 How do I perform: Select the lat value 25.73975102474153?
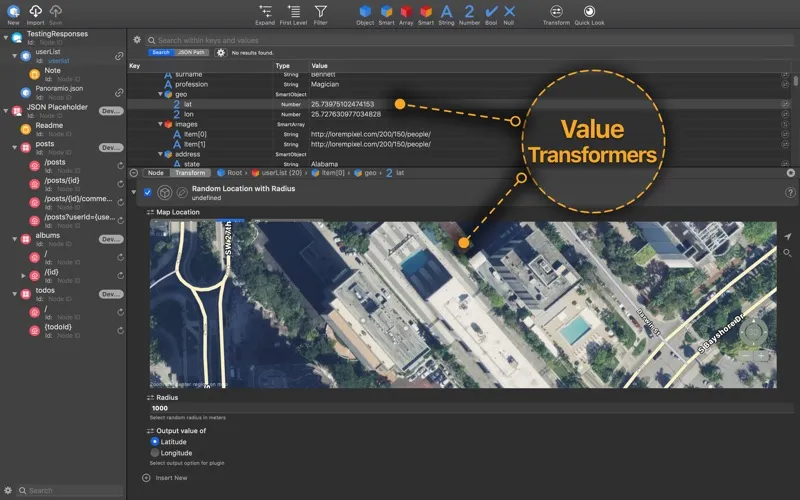tap(342, 104)
